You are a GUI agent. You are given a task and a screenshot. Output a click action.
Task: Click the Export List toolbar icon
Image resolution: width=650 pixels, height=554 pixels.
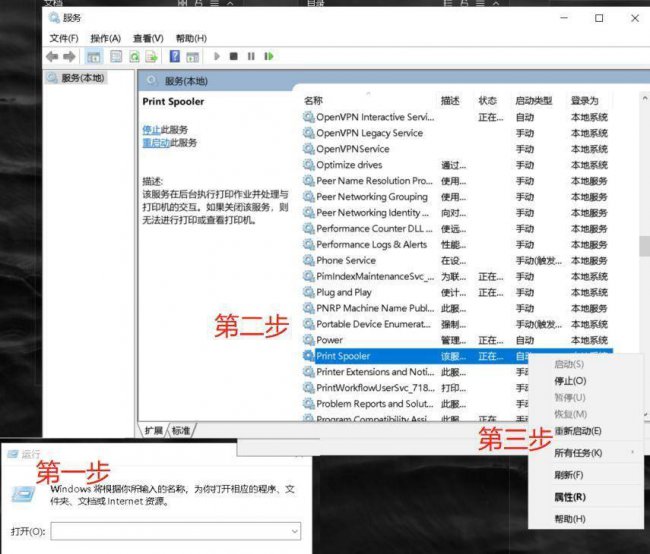151,56
